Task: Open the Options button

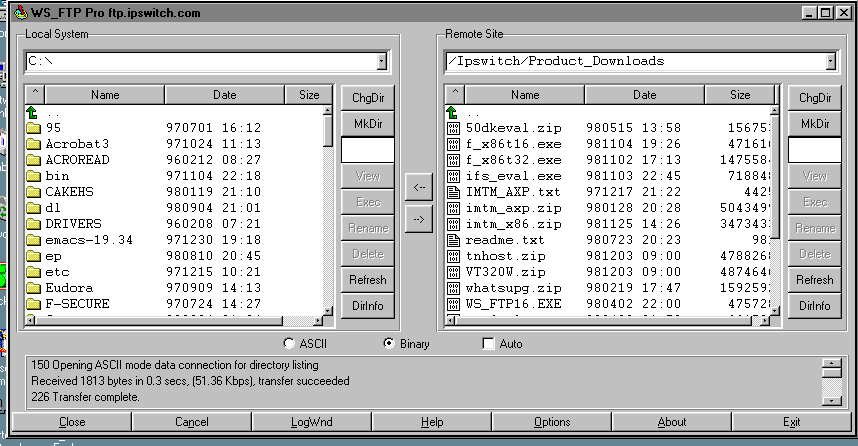Action: click(x=552, y=422)
